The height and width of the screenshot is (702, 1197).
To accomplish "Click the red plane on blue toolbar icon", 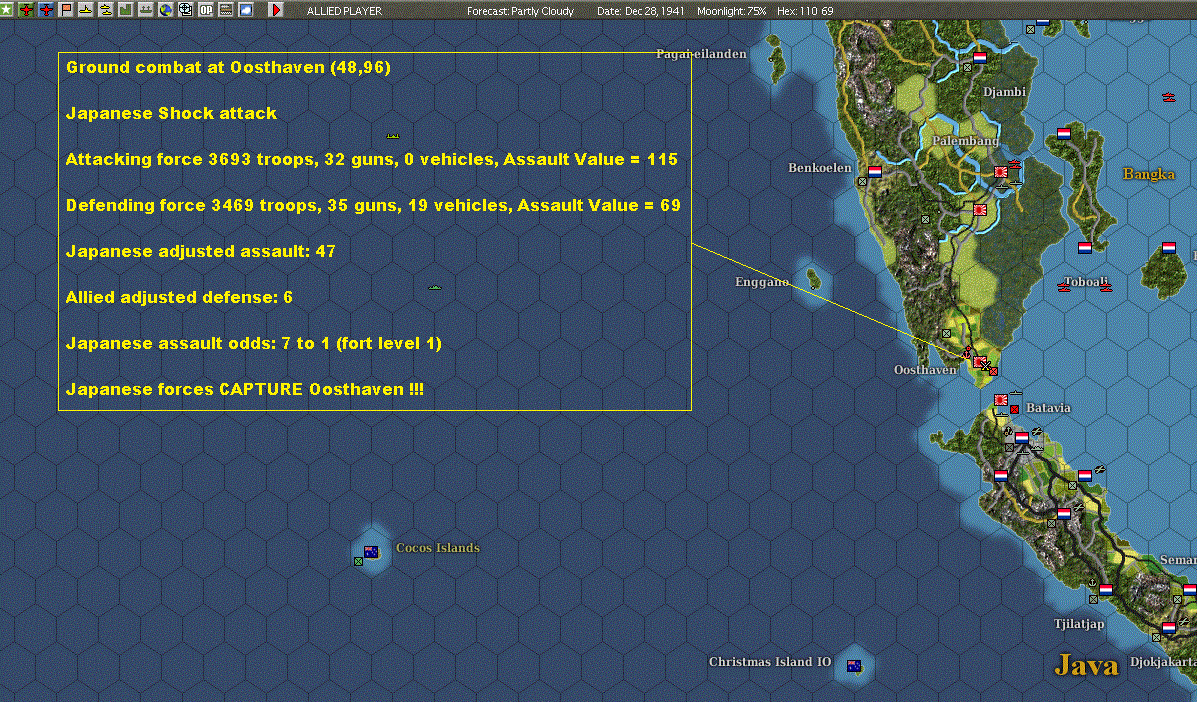I will click(47, 10).
